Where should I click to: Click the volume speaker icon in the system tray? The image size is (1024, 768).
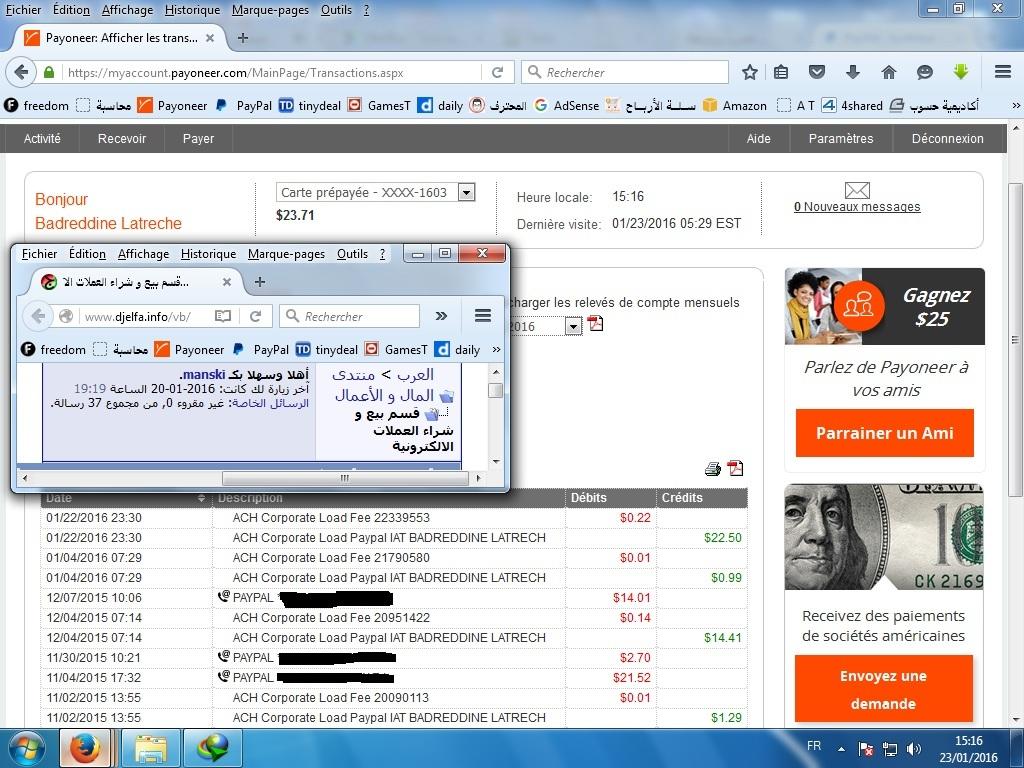pos(914,749)
